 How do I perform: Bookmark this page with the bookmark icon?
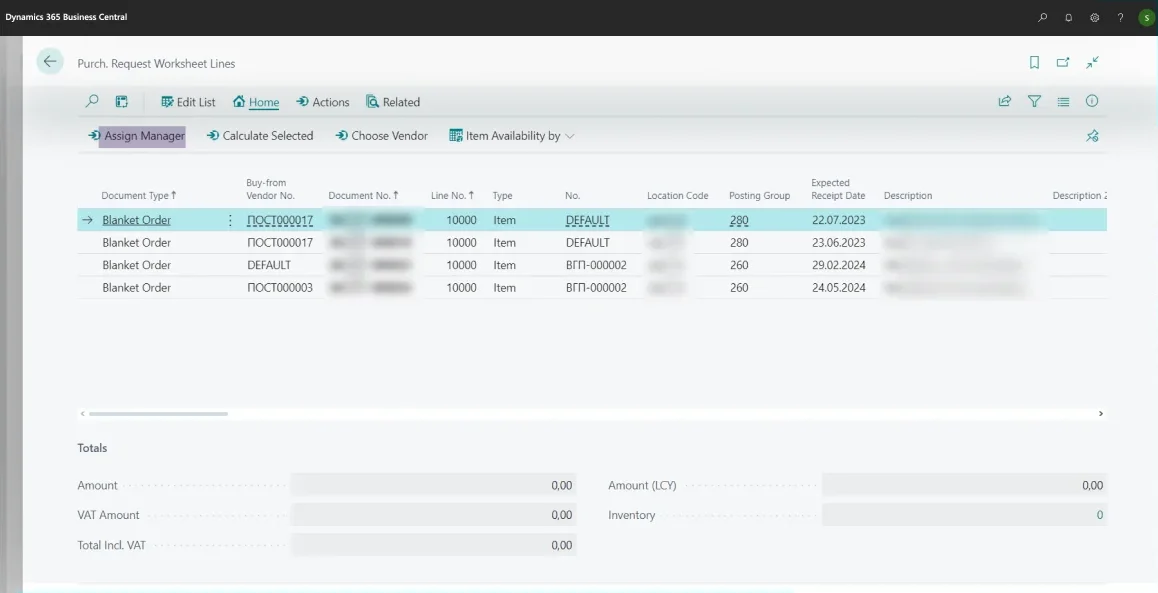click(x=1034, y=63)
